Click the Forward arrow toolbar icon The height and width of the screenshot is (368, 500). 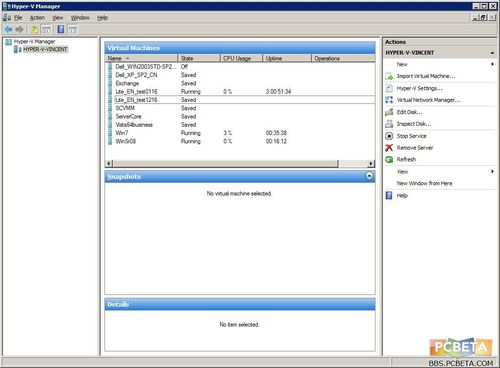click(x=20, y=29)
